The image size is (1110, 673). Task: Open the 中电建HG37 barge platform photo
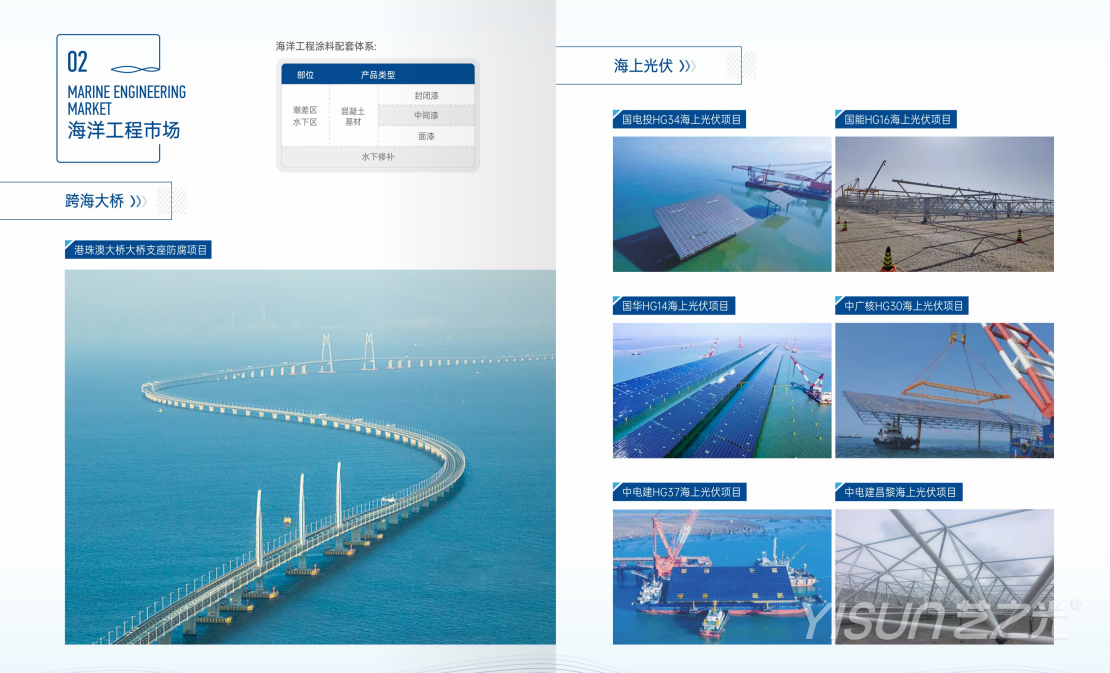pyautogui.click(x=722, y=577)
